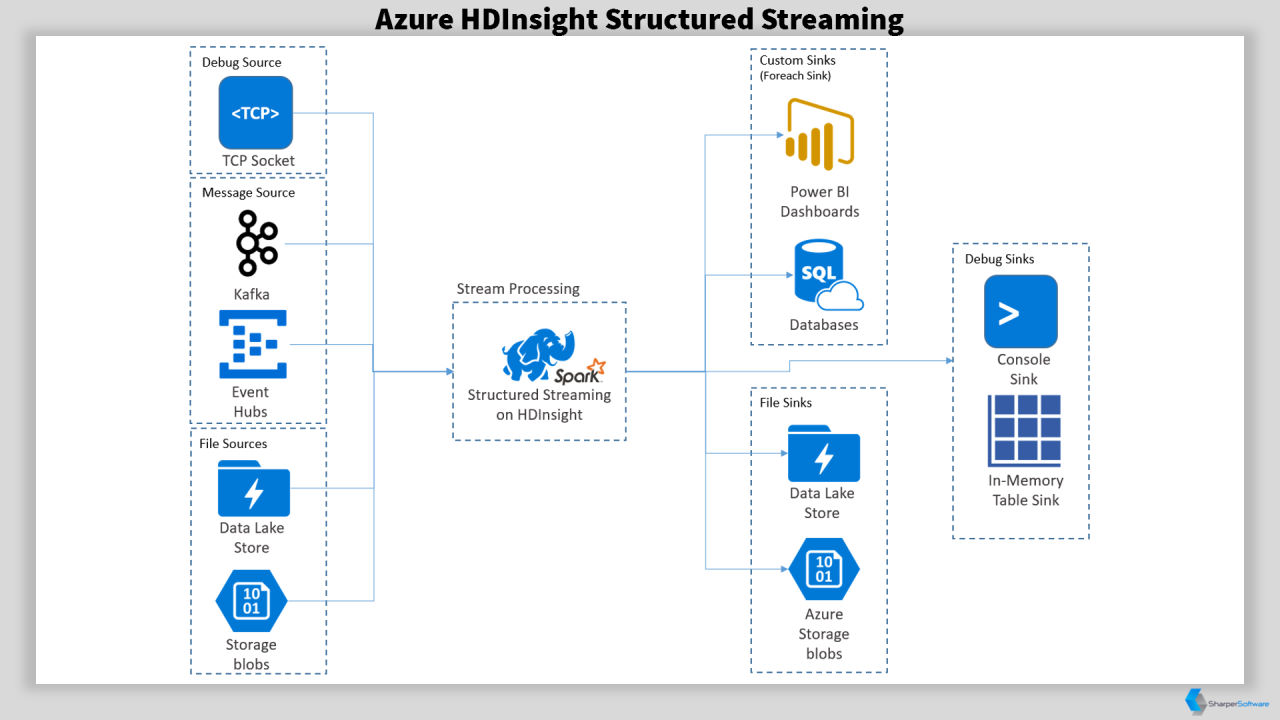Click 'Data Lake Store' caption in File Sources
The image size is (1280, 720).
point(252,538)
